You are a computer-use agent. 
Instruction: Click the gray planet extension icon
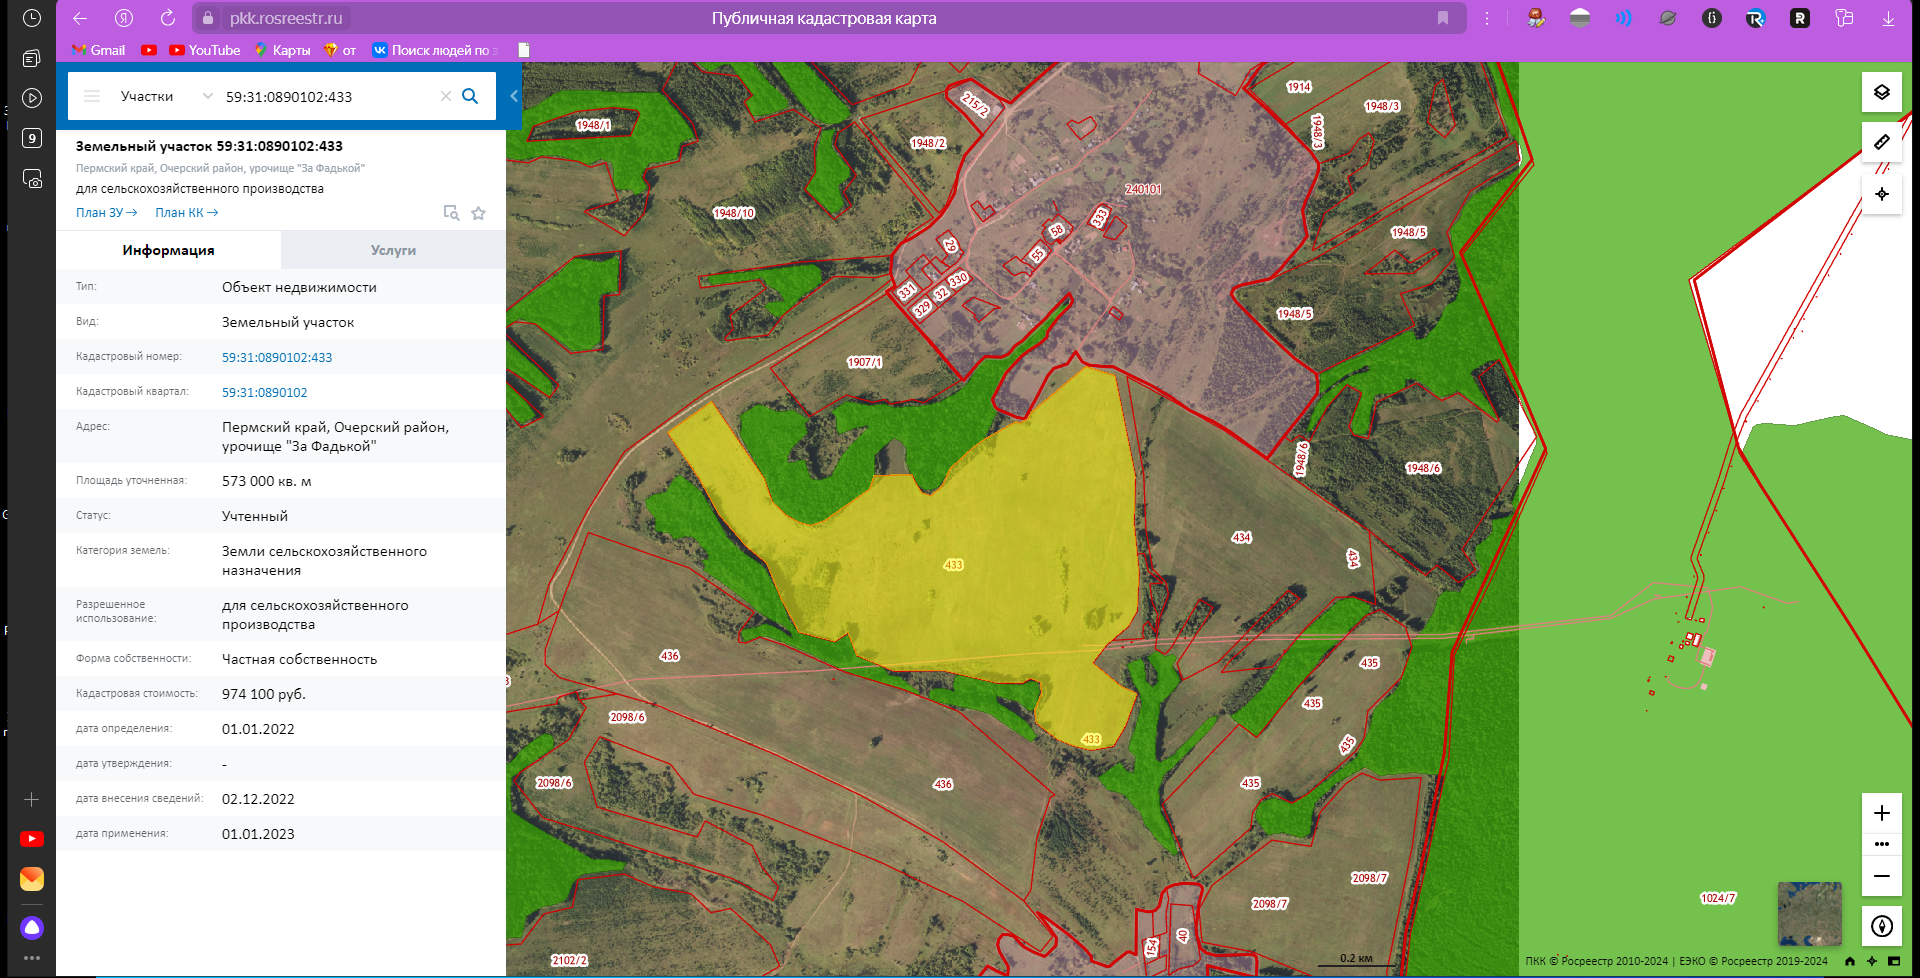[x=1668, y=18]
